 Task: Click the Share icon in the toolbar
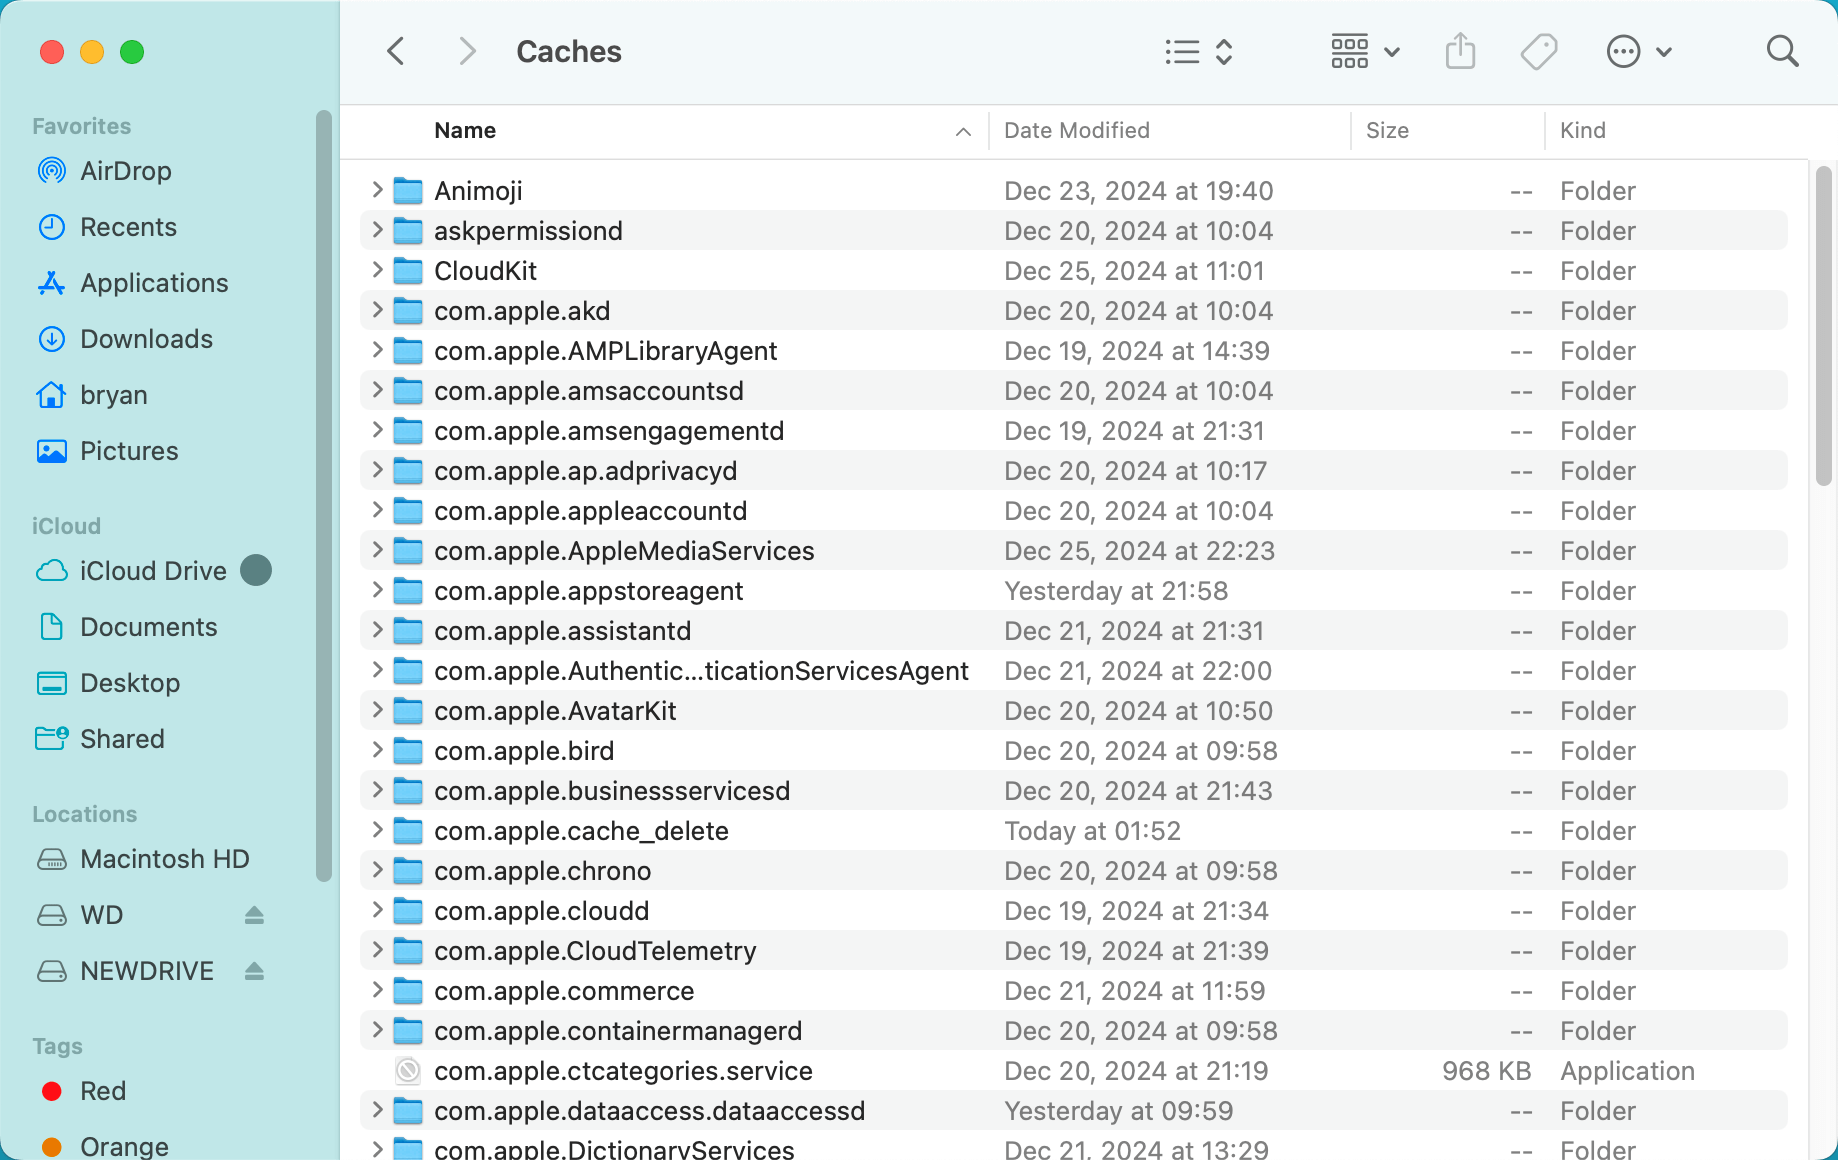click(x=1460, y=51)
